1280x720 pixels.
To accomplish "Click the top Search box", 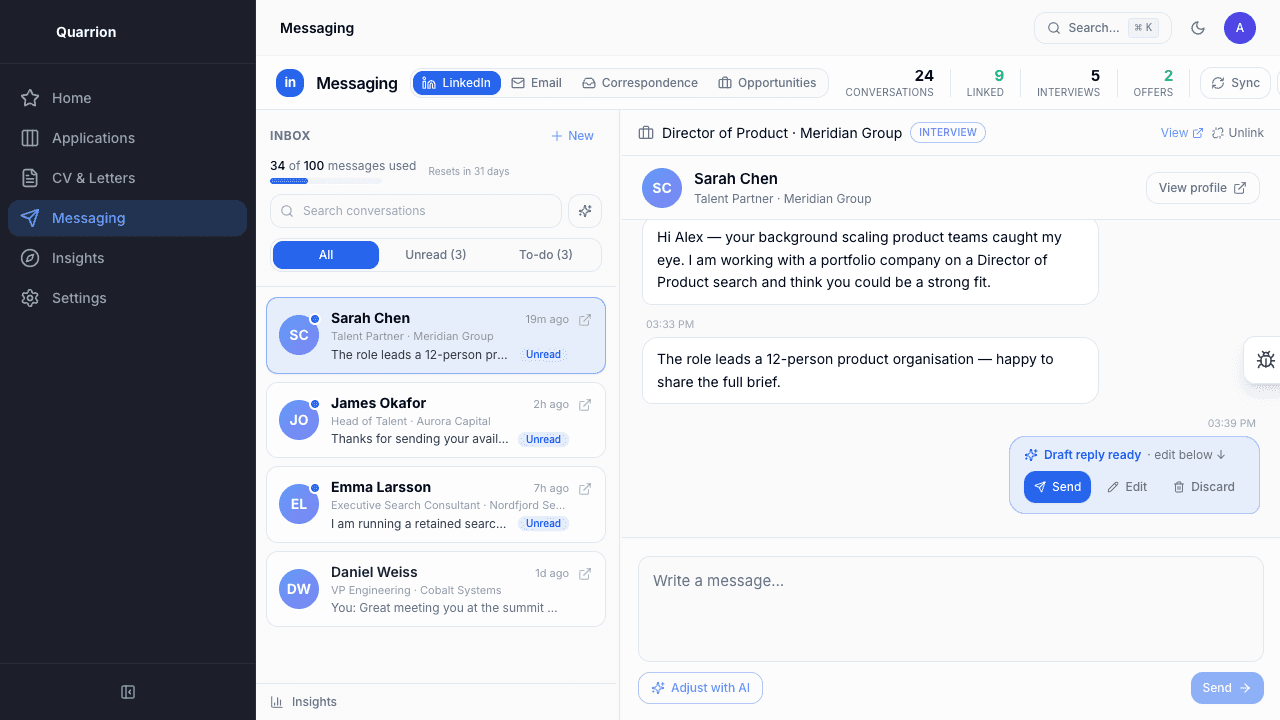I will [1102, 28].
